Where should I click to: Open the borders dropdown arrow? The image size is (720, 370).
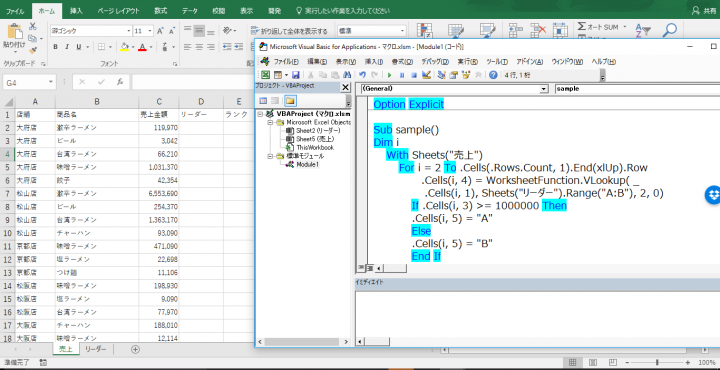coord(110,47)
